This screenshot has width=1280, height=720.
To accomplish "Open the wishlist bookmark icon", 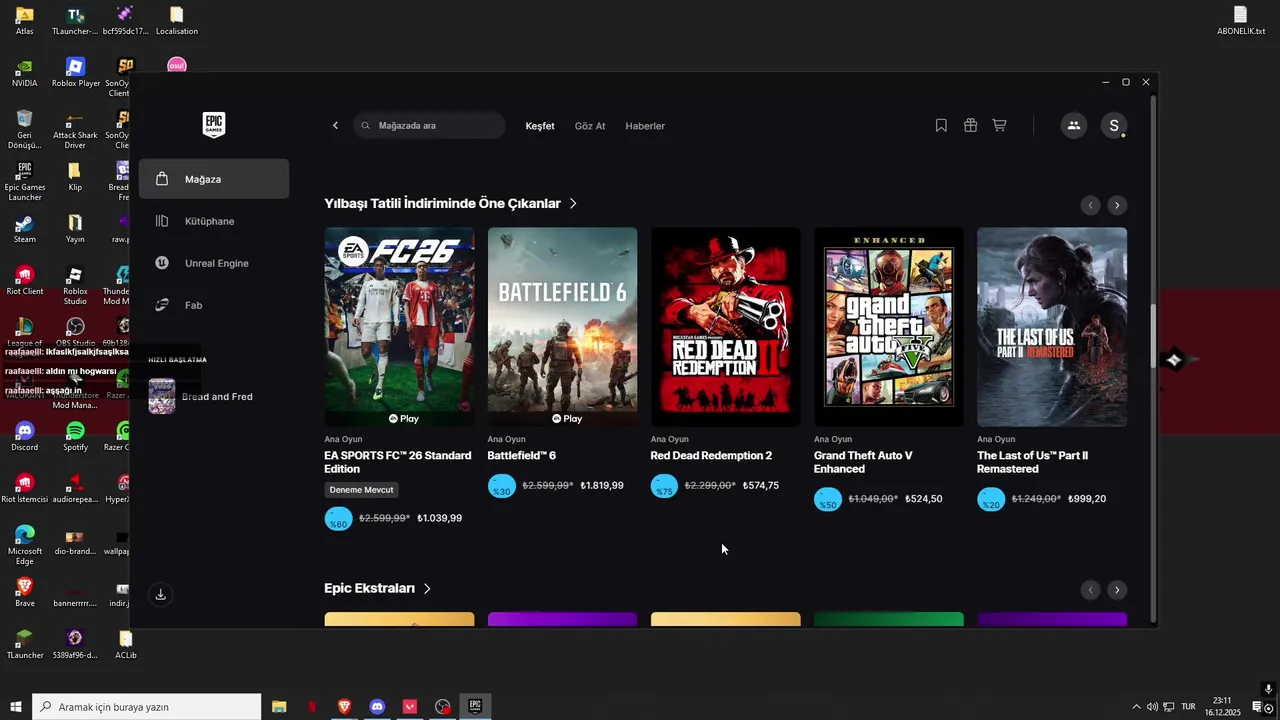I will 941,125.
